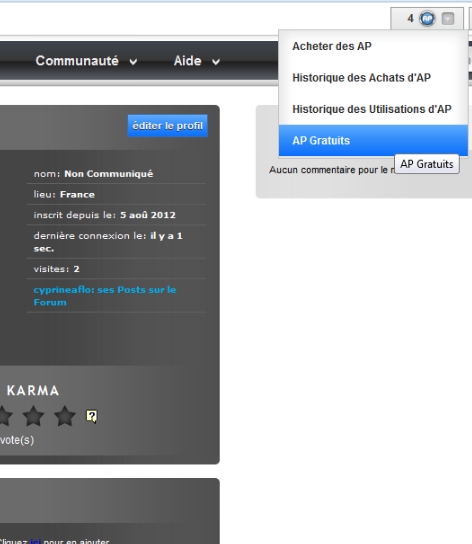Rate with the middle karma star

(33, 416)
